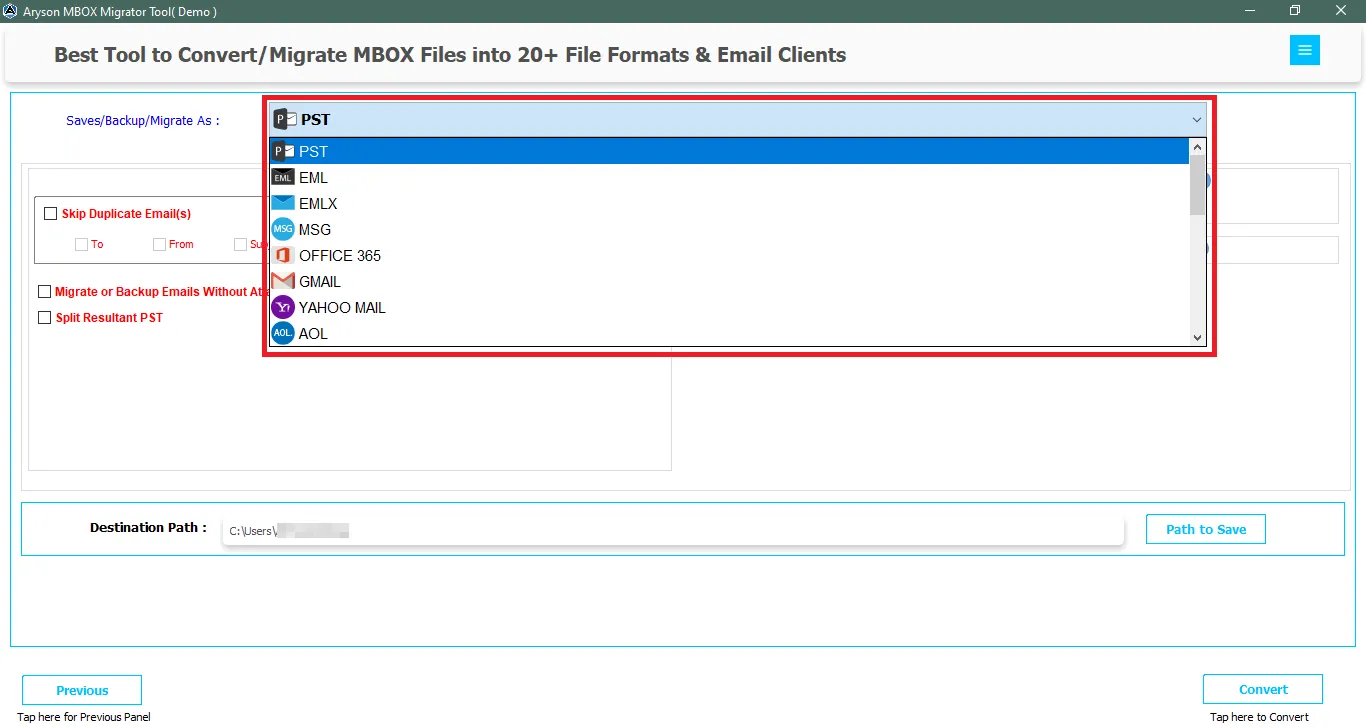1366x728 pixels.
Task: Tick the From duplicate filter checkbox
Action: point(159,244)
